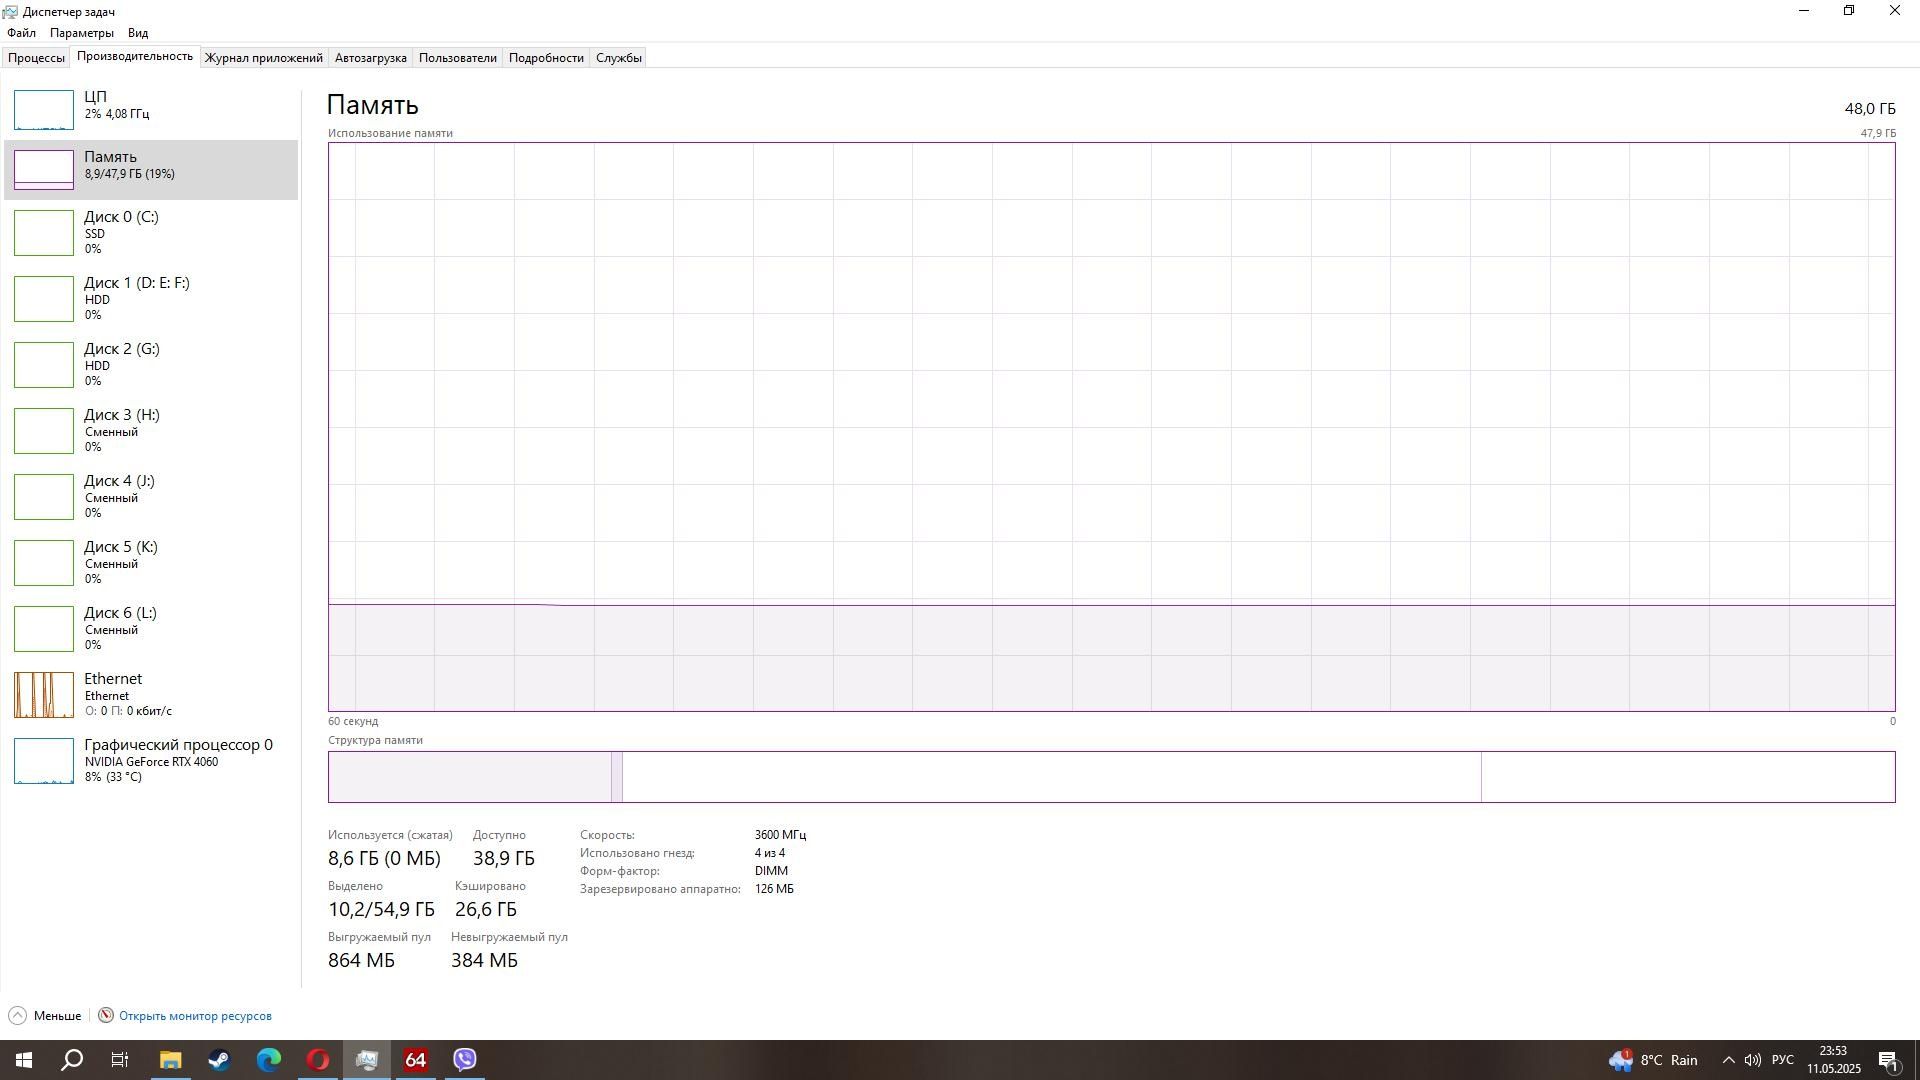Viewport: 1920px width, 1080px height.
Task: Switch to the Службы tab
Action: point(618,58)
